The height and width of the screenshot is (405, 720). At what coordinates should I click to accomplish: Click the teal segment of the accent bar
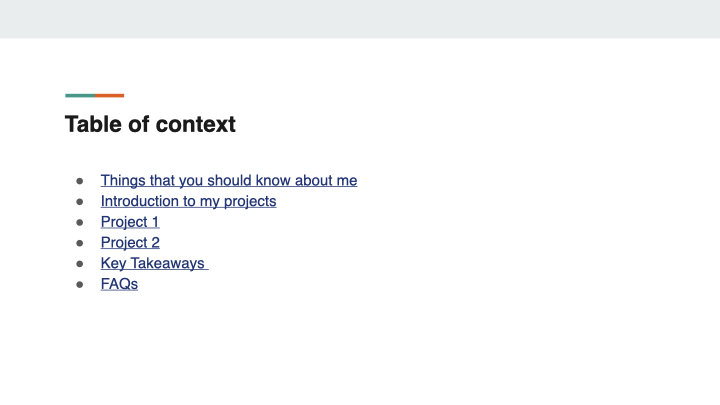coord(80,96)
